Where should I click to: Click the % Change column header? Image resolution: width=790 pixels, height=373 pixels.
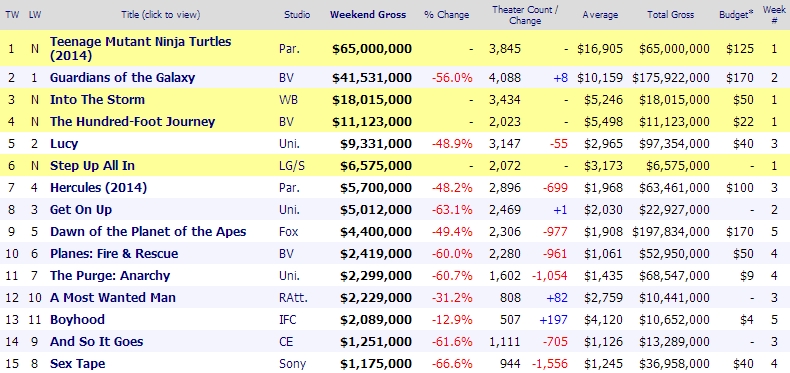(446, 15)
